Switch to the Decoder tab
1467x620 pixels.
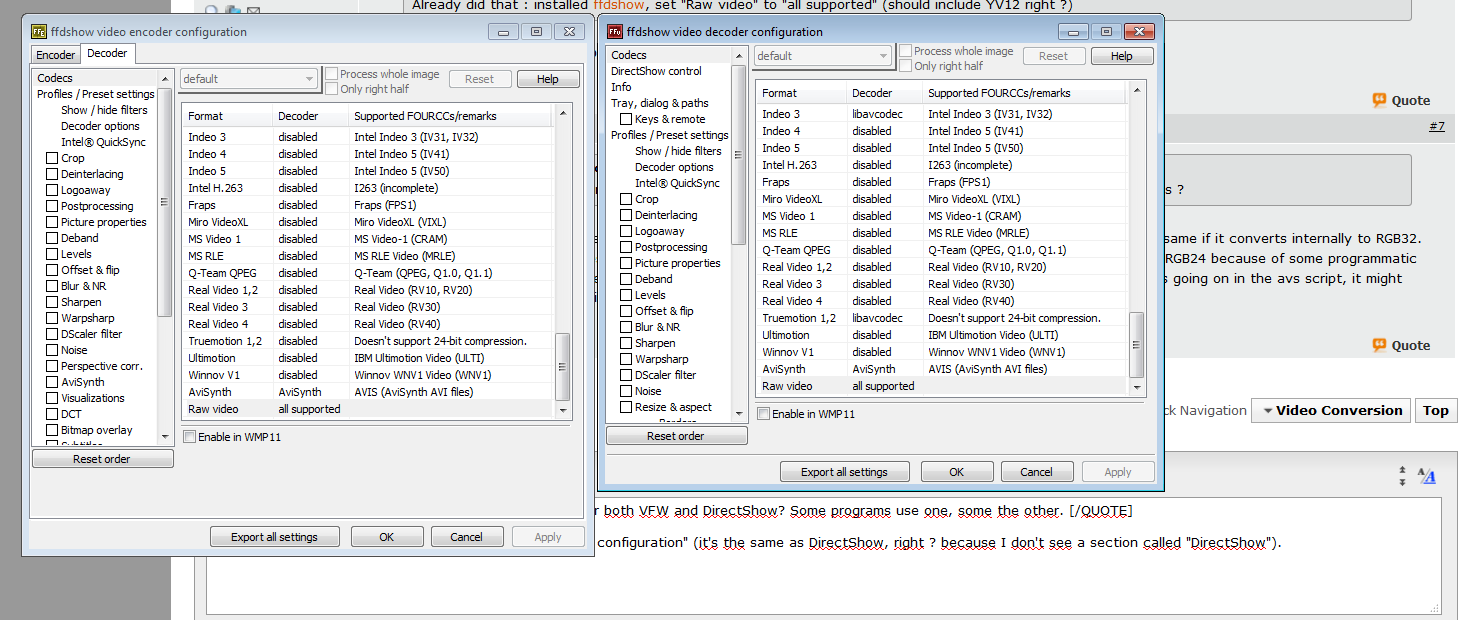[107, 53]
